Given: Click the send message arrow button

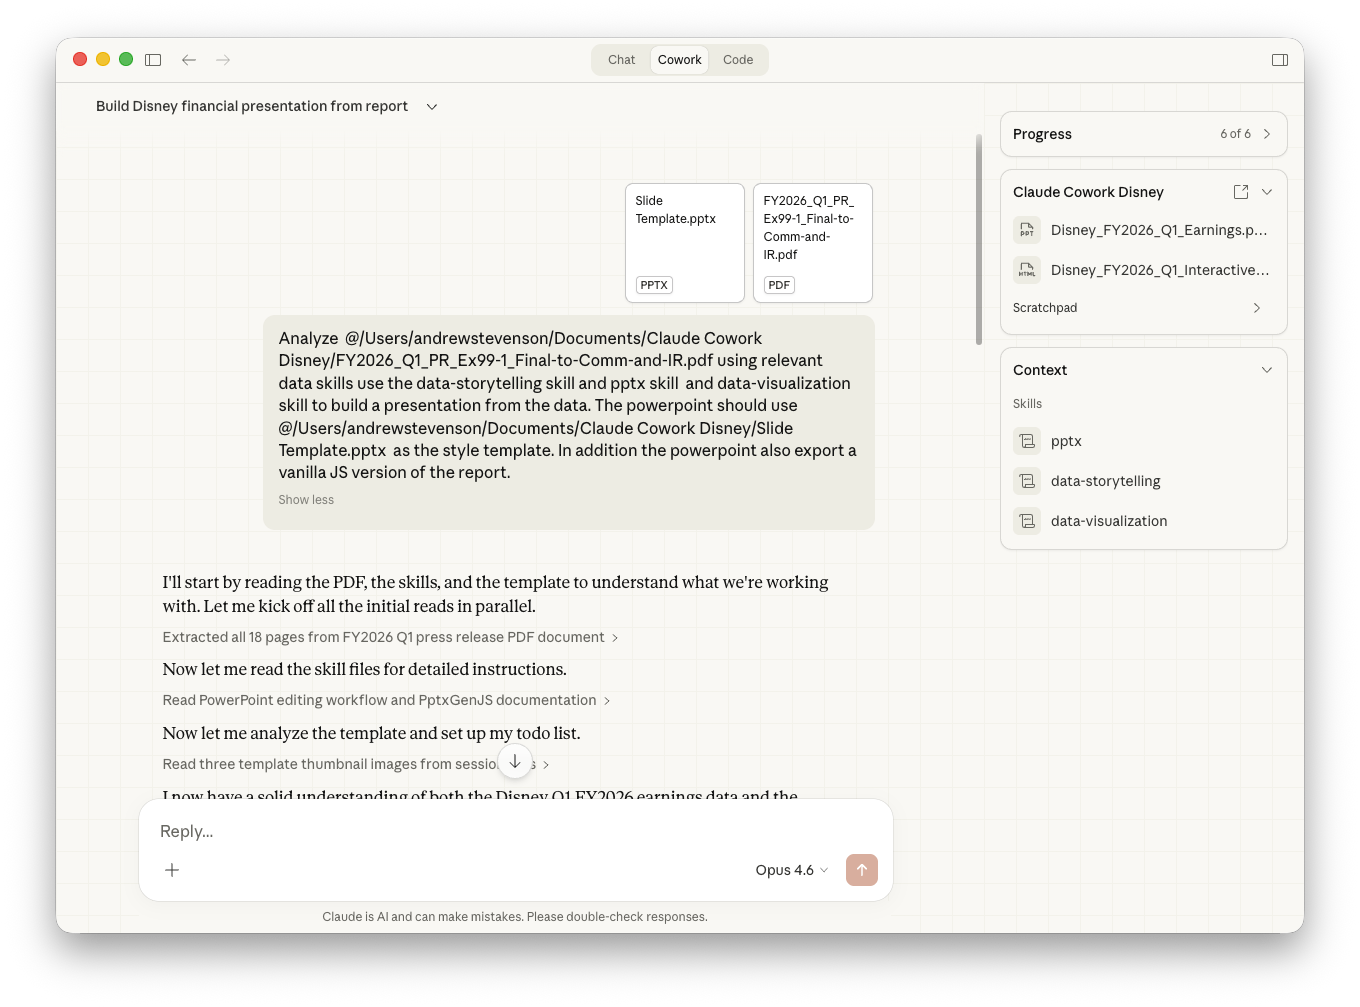Looking at the screenshot, I should click(x=861, y=870).
